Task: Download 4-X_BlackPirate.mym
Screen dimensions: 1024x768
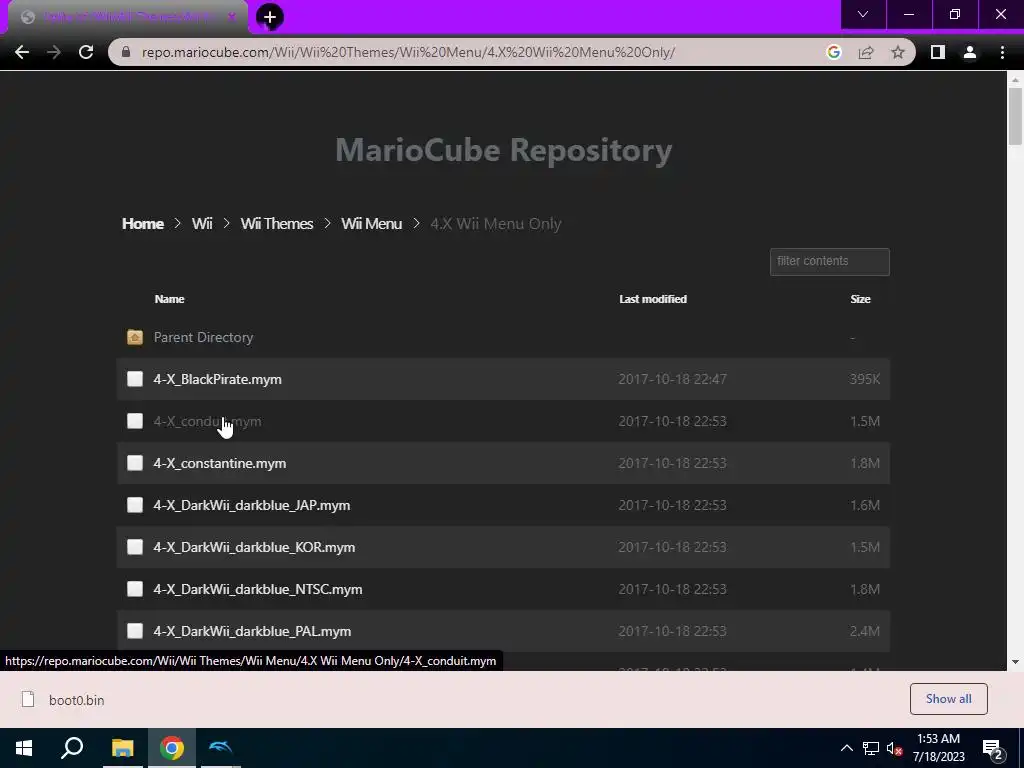Action: [217, 379]
